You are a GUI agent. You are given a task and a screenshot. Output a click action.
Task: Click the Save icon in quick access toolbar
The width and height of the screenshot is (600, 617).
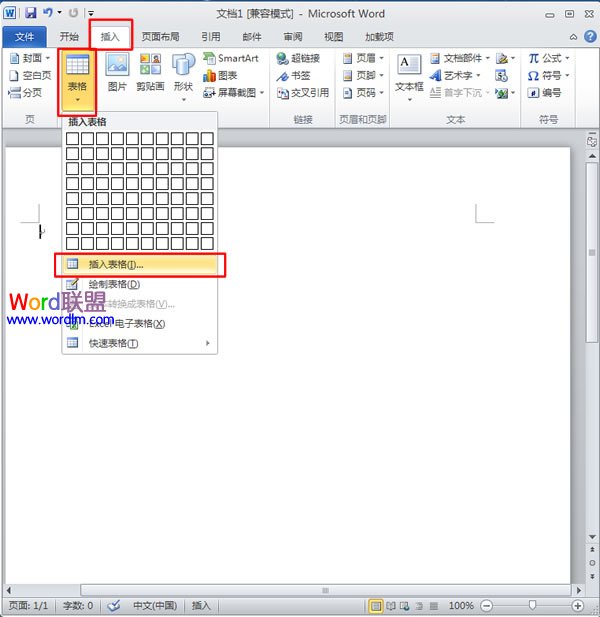tap(31, 13)
